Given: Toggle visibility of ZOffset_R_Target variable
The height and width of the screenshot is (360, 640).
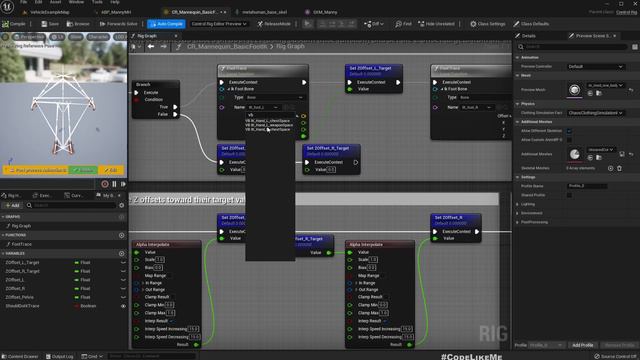Looking at the screenshot, I should (123, 271).
